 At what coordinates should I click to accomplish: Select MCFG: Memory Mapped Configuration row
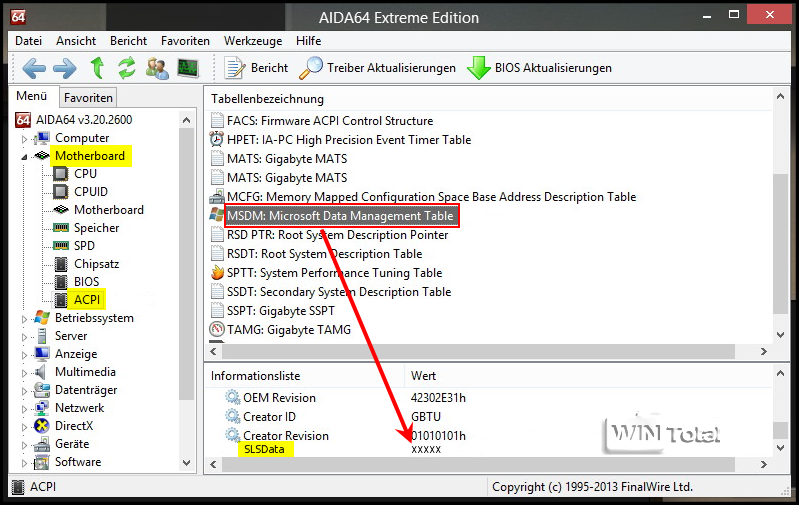pyautogui.click(x=431, y=197)
